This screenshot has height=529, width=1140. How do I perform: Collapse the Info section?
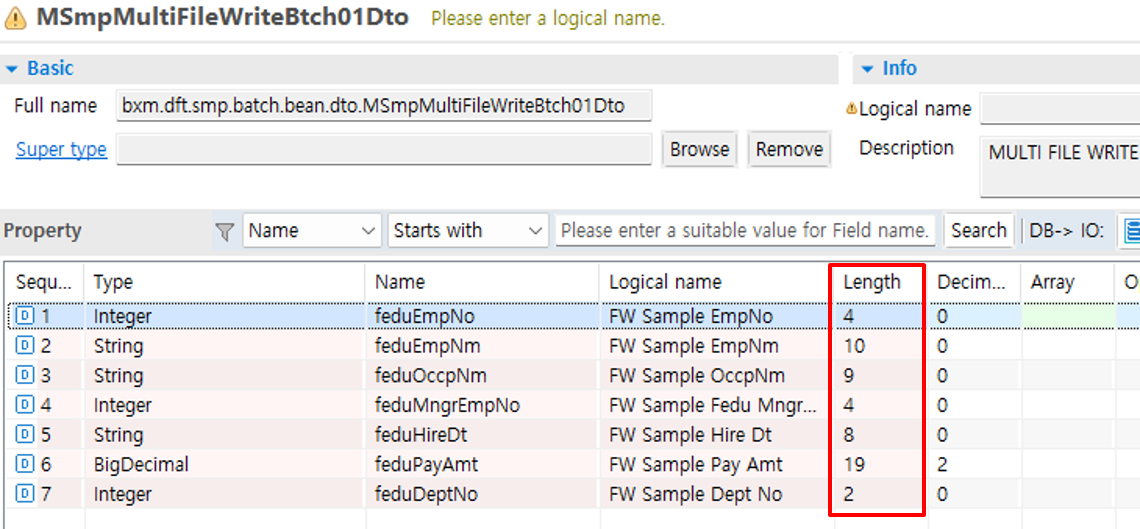pyautogui.click(x=867, y=69)
